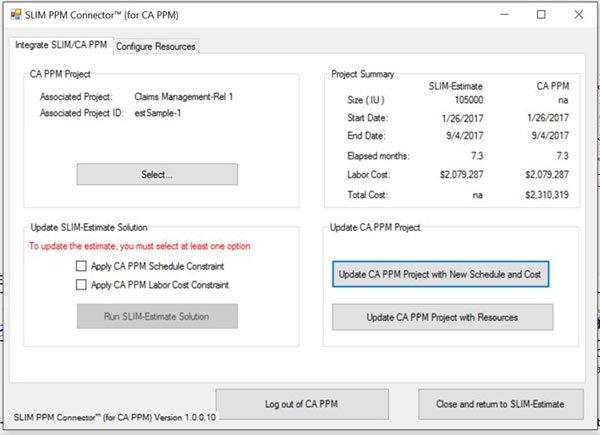
Task: Click the Total Cost label
Action: point(368,195)
